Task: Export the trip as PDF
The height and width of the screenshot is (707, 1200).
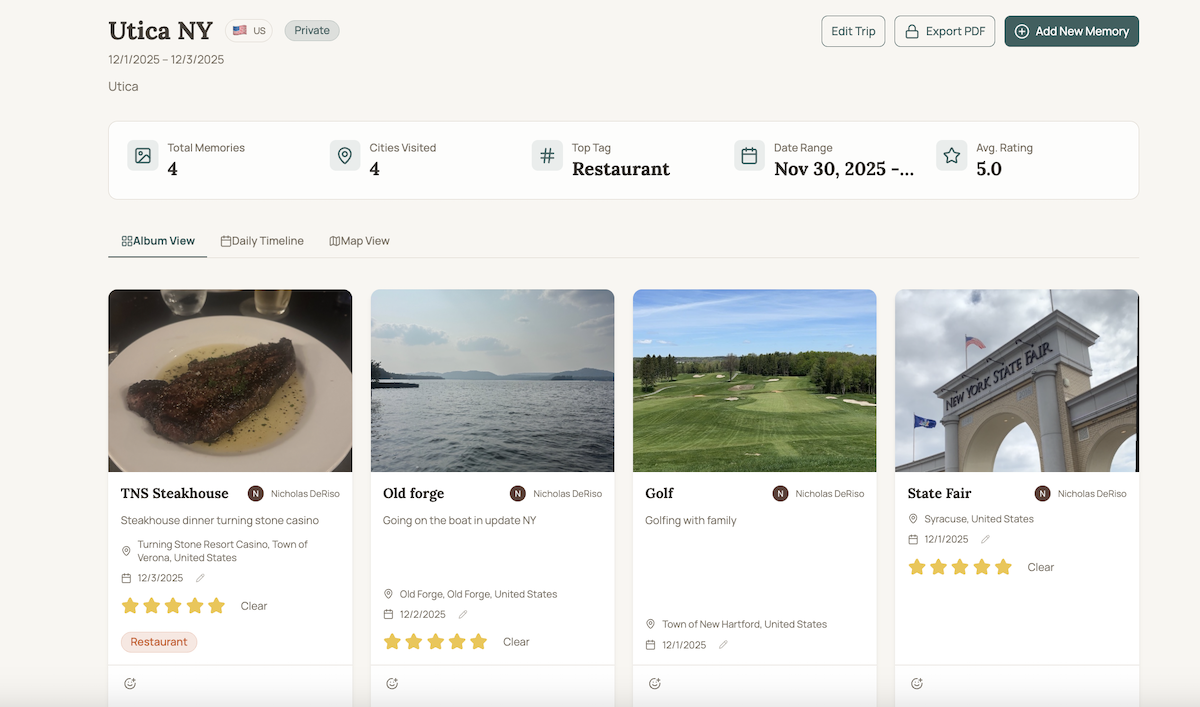Action: 944,31
